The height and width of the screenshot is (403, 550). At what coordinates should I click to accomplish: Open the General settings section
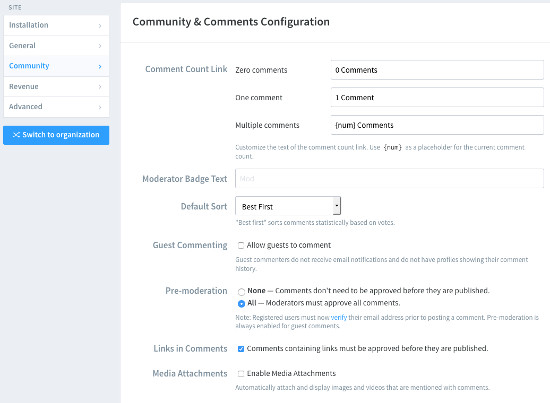[56, 46]
